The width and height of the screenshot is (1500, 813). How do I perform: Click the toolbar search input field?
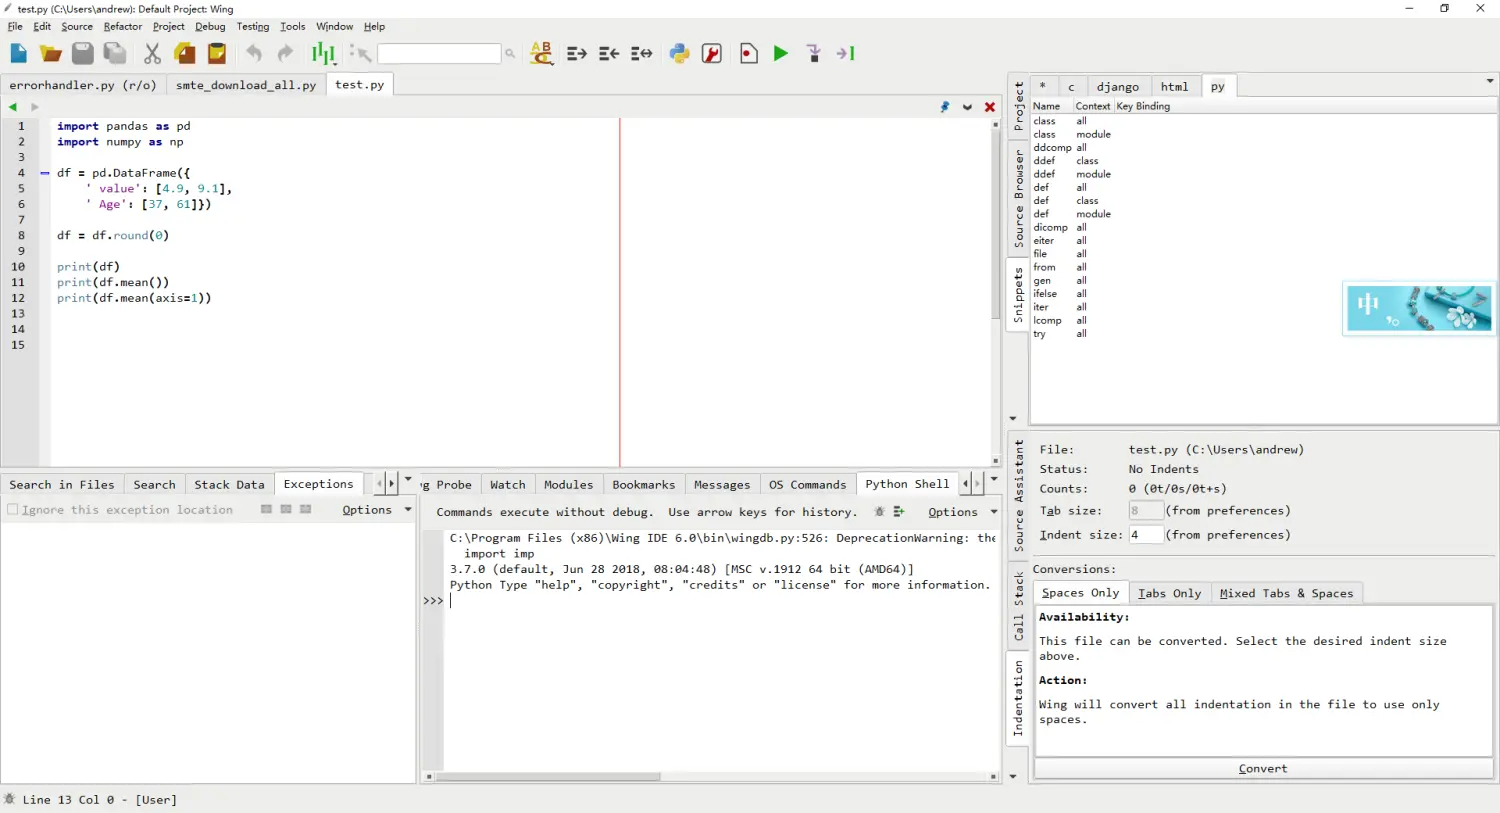[x=439, y=54]
